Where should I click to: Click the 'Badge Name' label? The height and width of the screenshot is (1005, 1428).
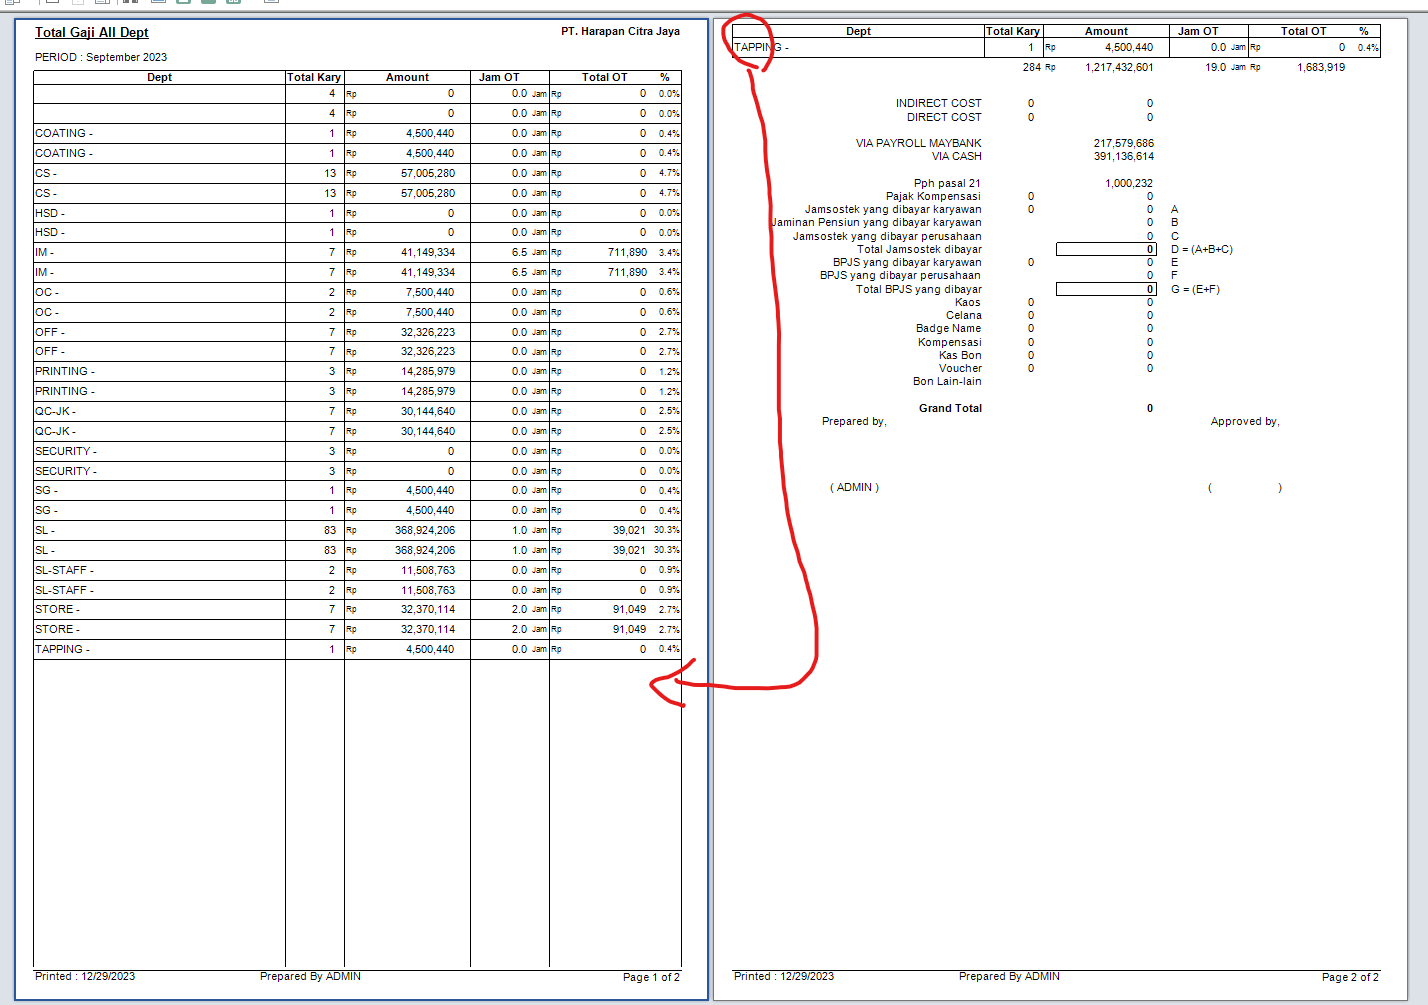click(x=948, y=329)
